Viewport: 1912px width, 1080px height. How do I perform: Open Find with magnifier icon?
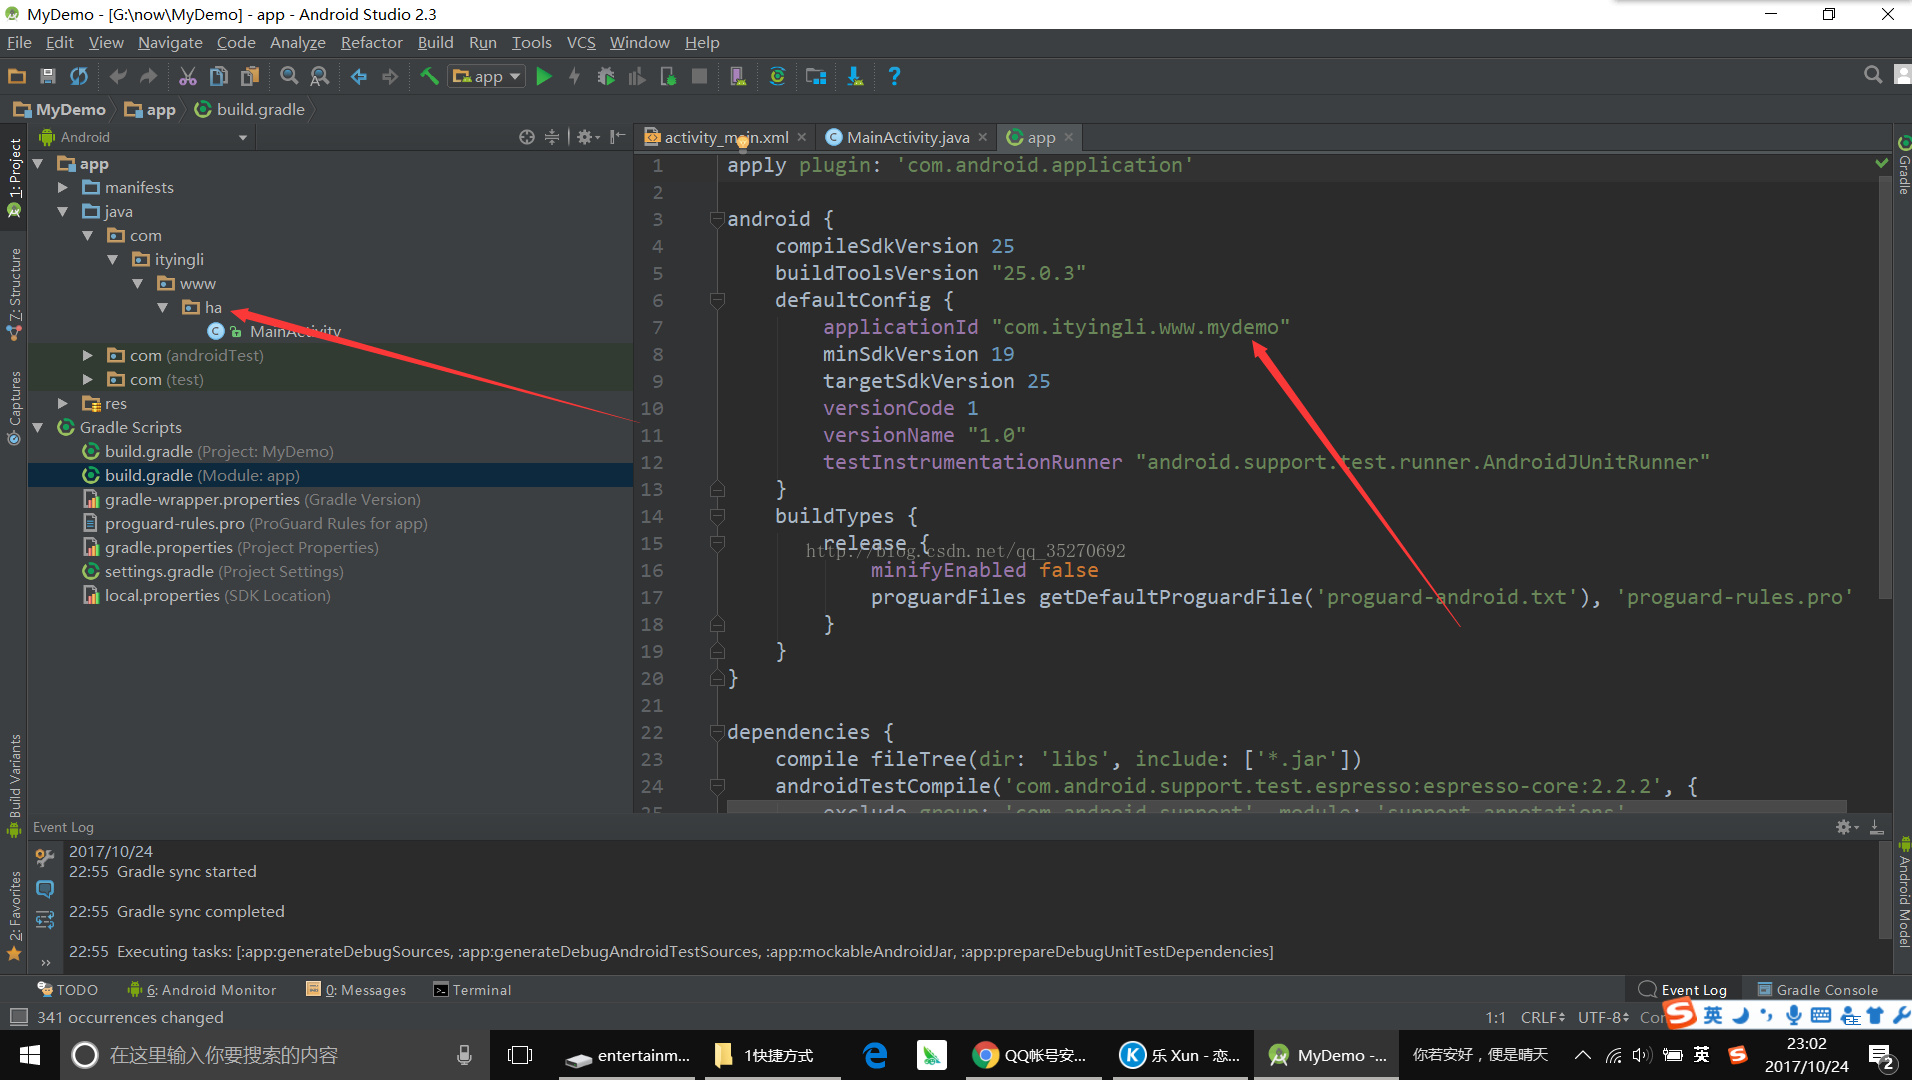pos(289,76)
